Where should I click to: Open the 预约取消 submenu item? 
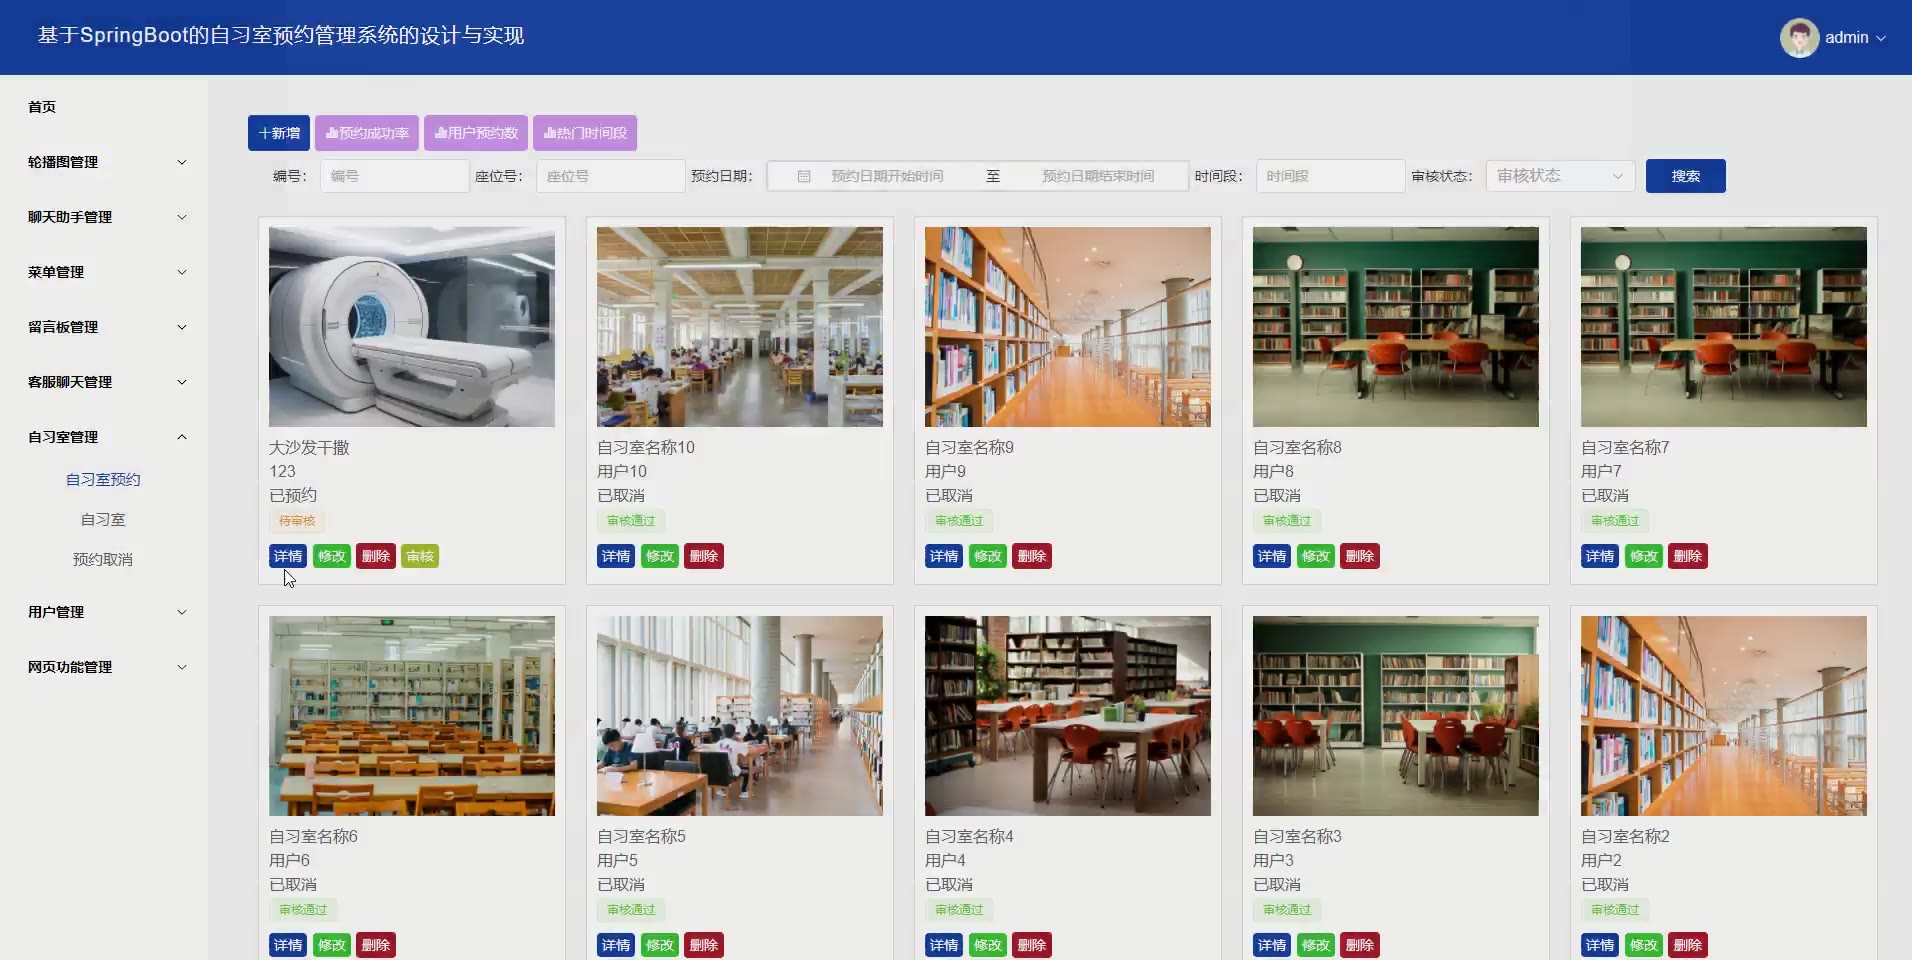click(x=103, y=560)
